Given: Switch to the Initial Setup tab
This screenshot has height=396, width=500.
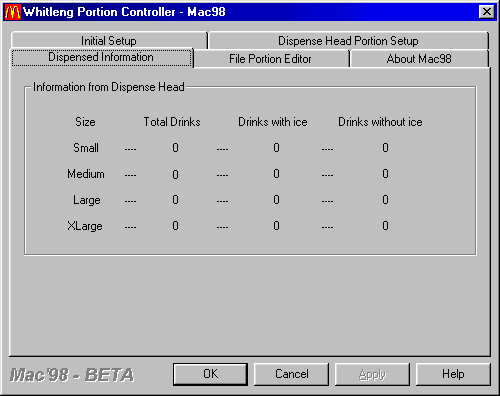Looking at the screenshot, I should click(x=109, y=41).
